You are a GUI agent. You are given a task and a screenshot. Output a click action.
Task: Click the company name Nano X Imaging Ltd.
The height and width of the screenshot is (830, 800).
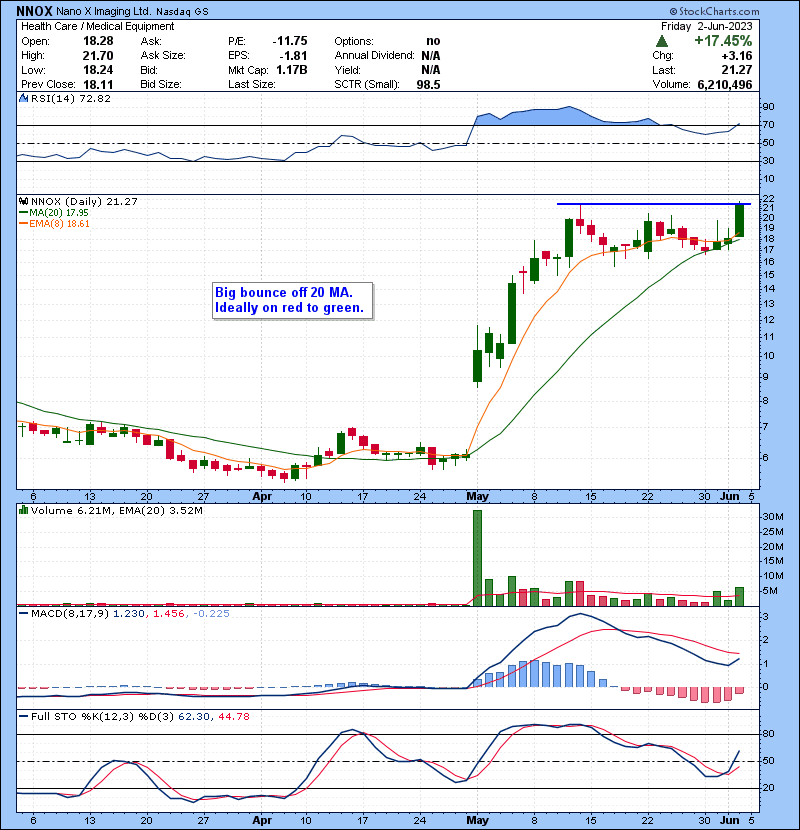104,11
